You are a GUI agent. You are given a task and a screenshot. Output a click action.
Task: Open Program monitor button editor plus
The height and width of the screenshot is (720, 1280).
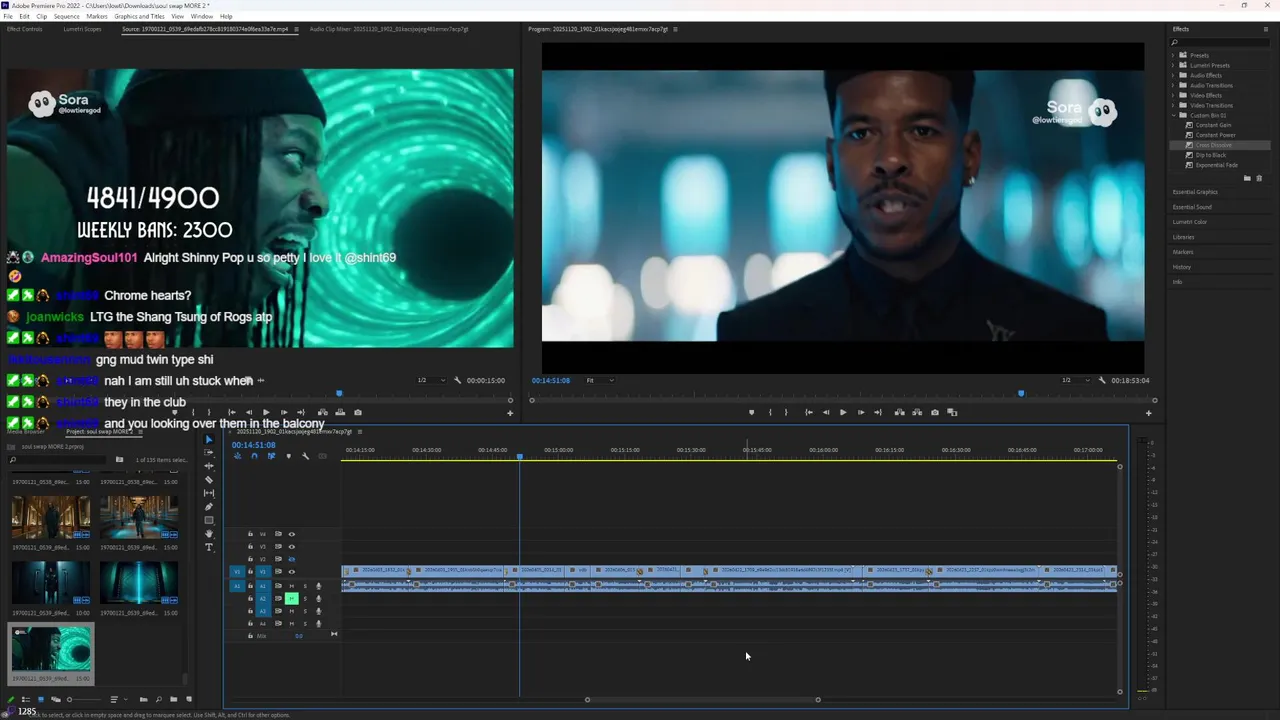1148,413
